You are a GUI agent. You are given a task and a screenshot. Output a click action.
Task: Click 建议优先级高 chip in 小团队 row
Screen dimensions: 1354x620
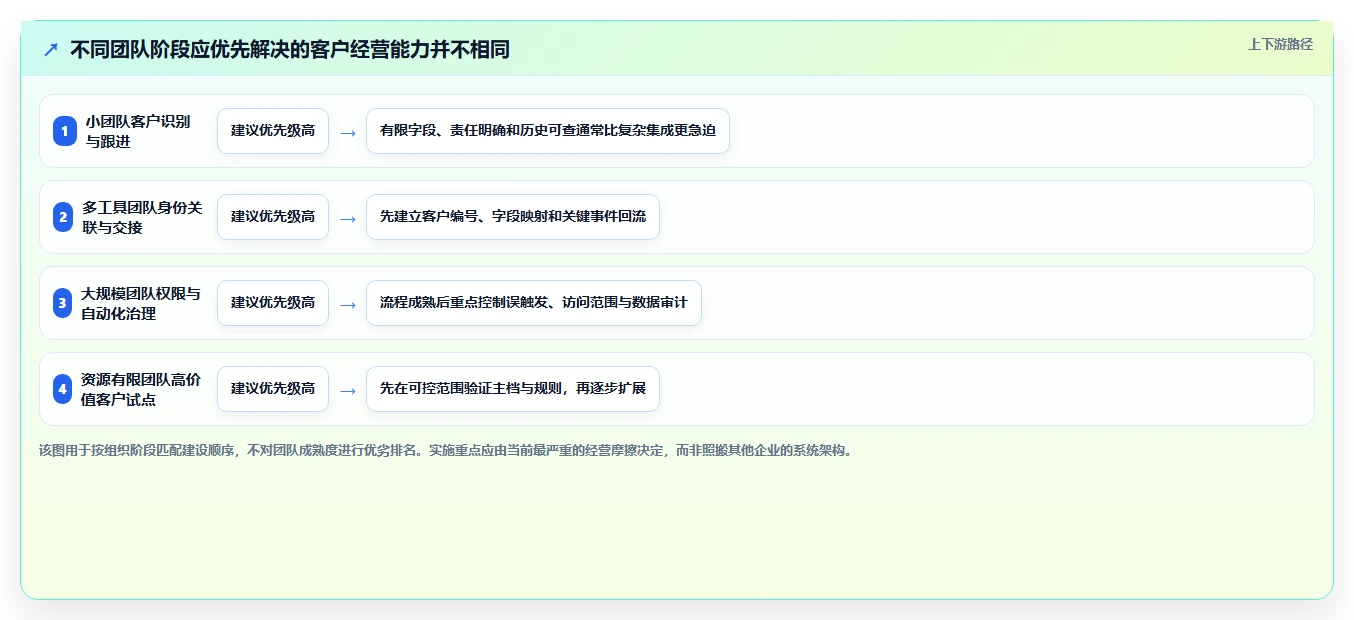coord(273,131)
